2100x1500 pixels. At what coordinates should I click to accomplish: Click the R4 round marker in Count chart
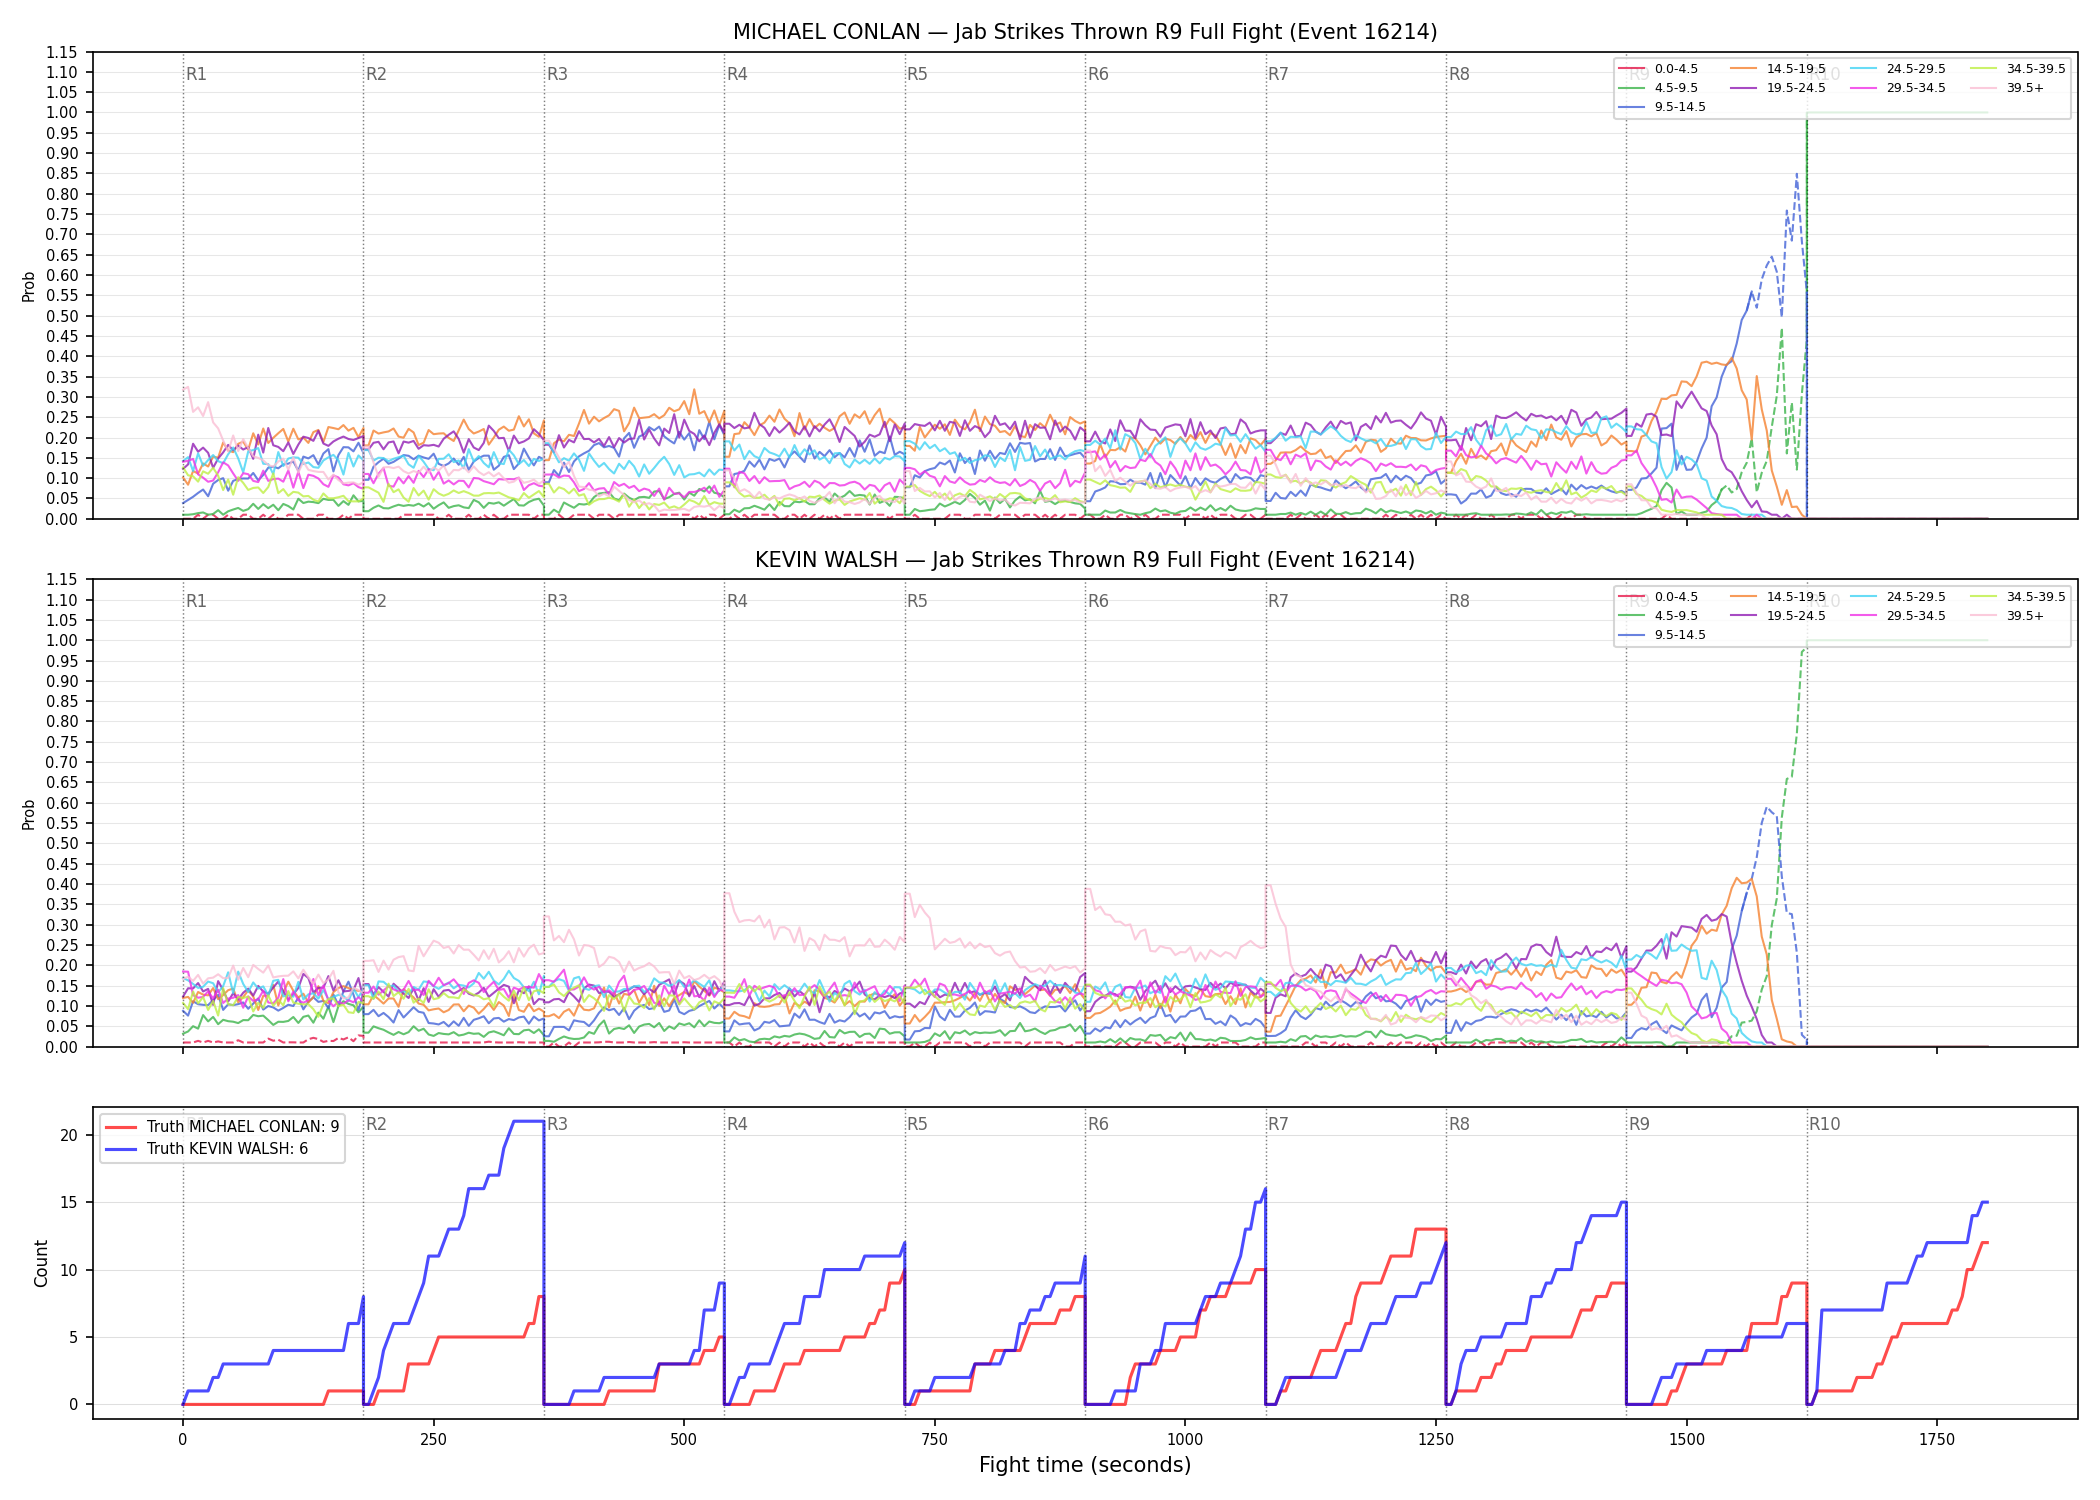pos(737,1124)
